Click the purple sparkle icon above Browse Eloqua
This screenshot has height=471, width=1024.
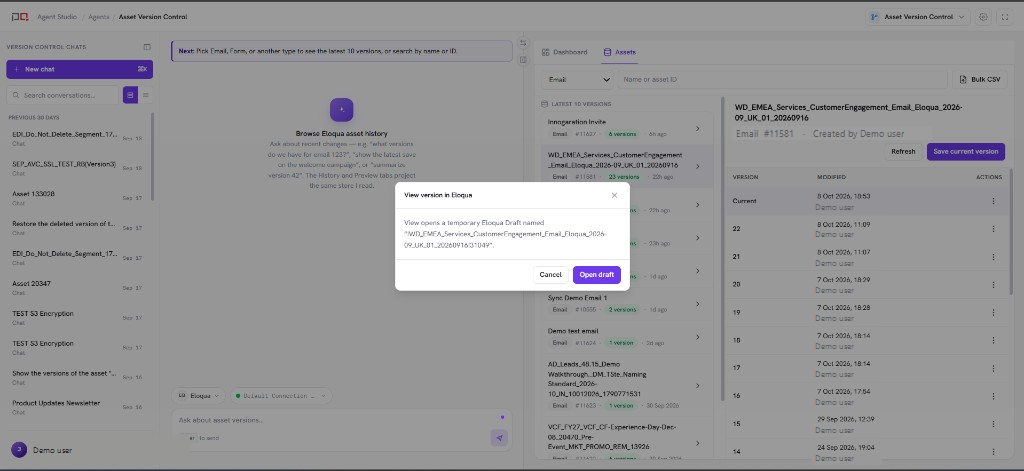[x=342, y=110]
